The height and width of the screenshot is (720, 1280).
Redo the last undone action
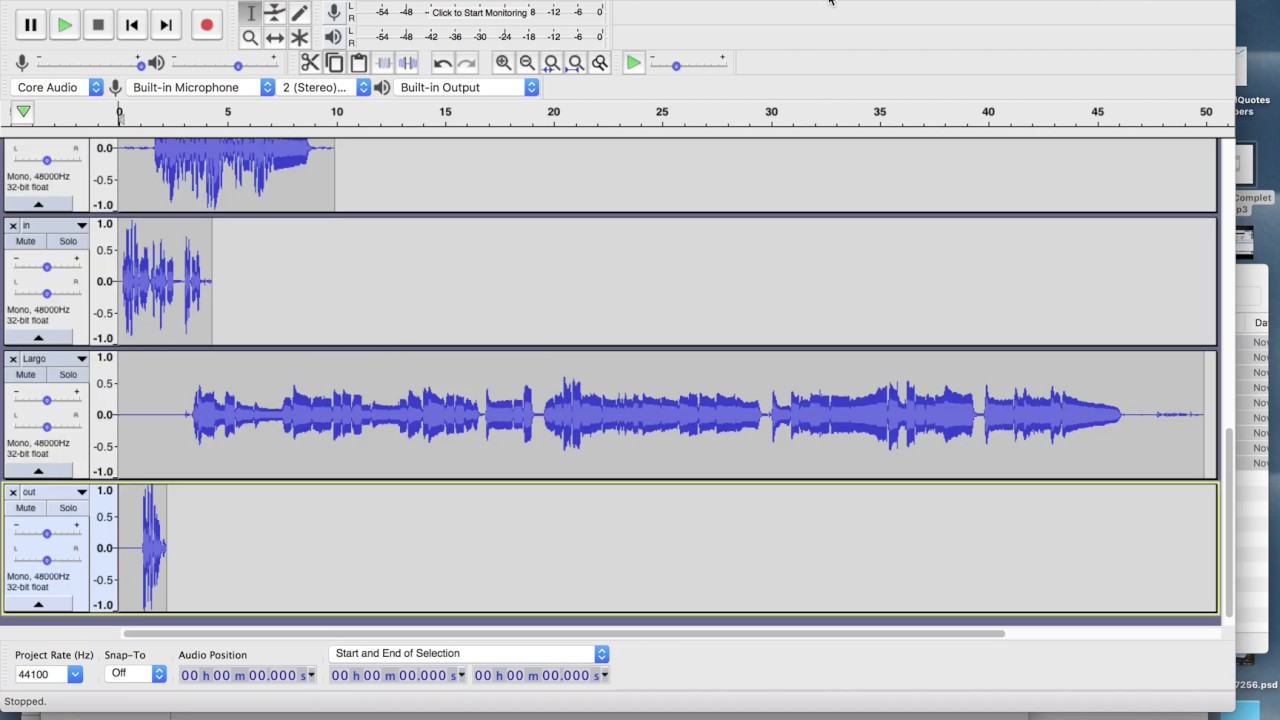pyautogui.click(x=467, y=63)
